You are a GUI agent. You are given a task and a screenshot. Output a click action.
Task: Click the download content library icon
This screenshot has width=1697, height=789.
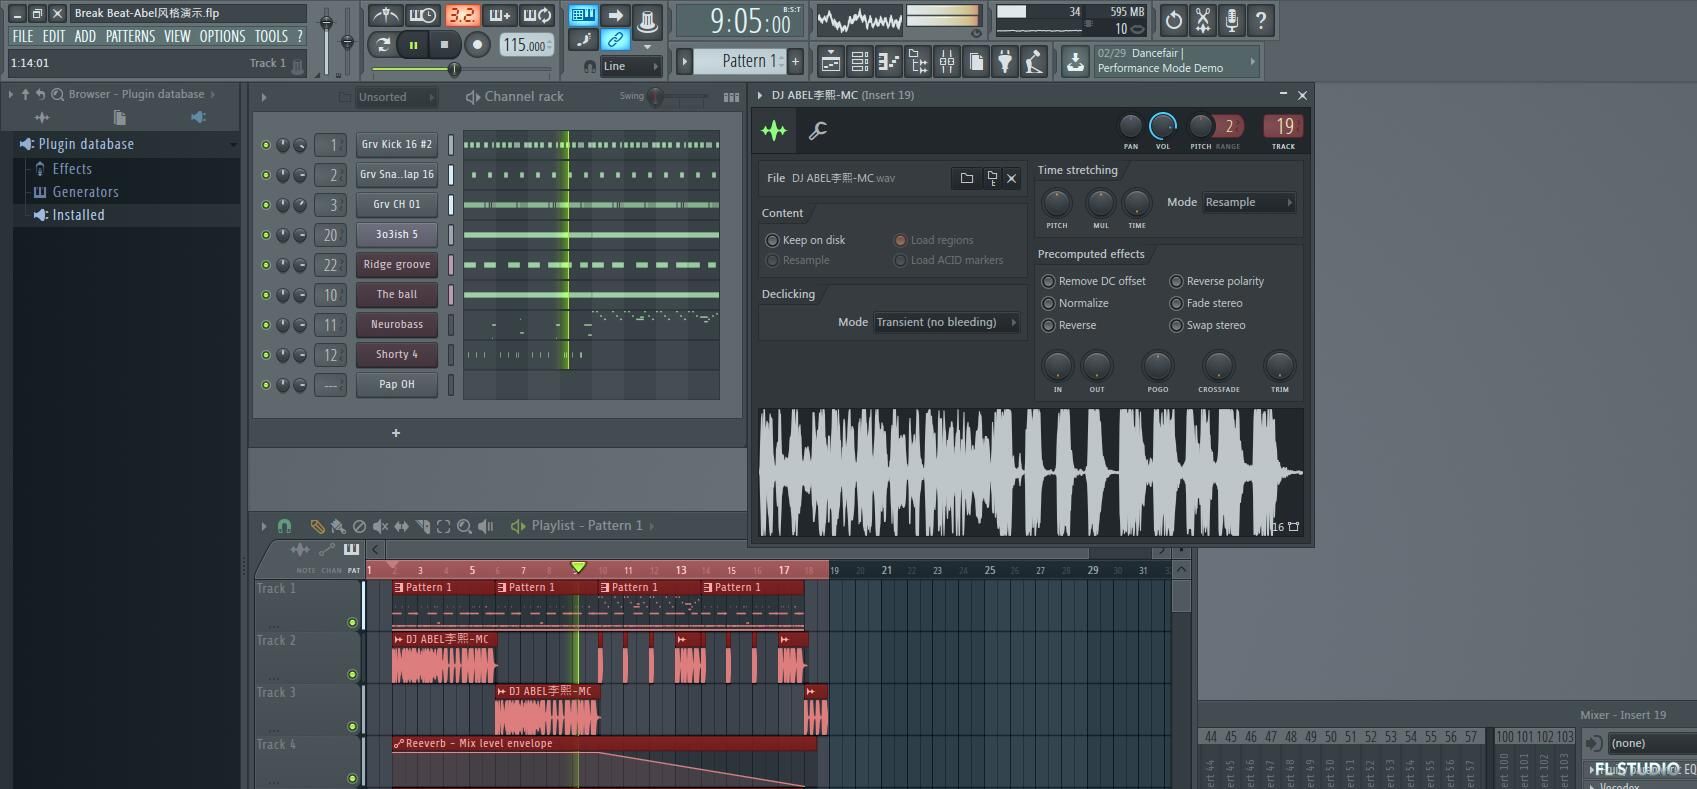pos(1075,62)
